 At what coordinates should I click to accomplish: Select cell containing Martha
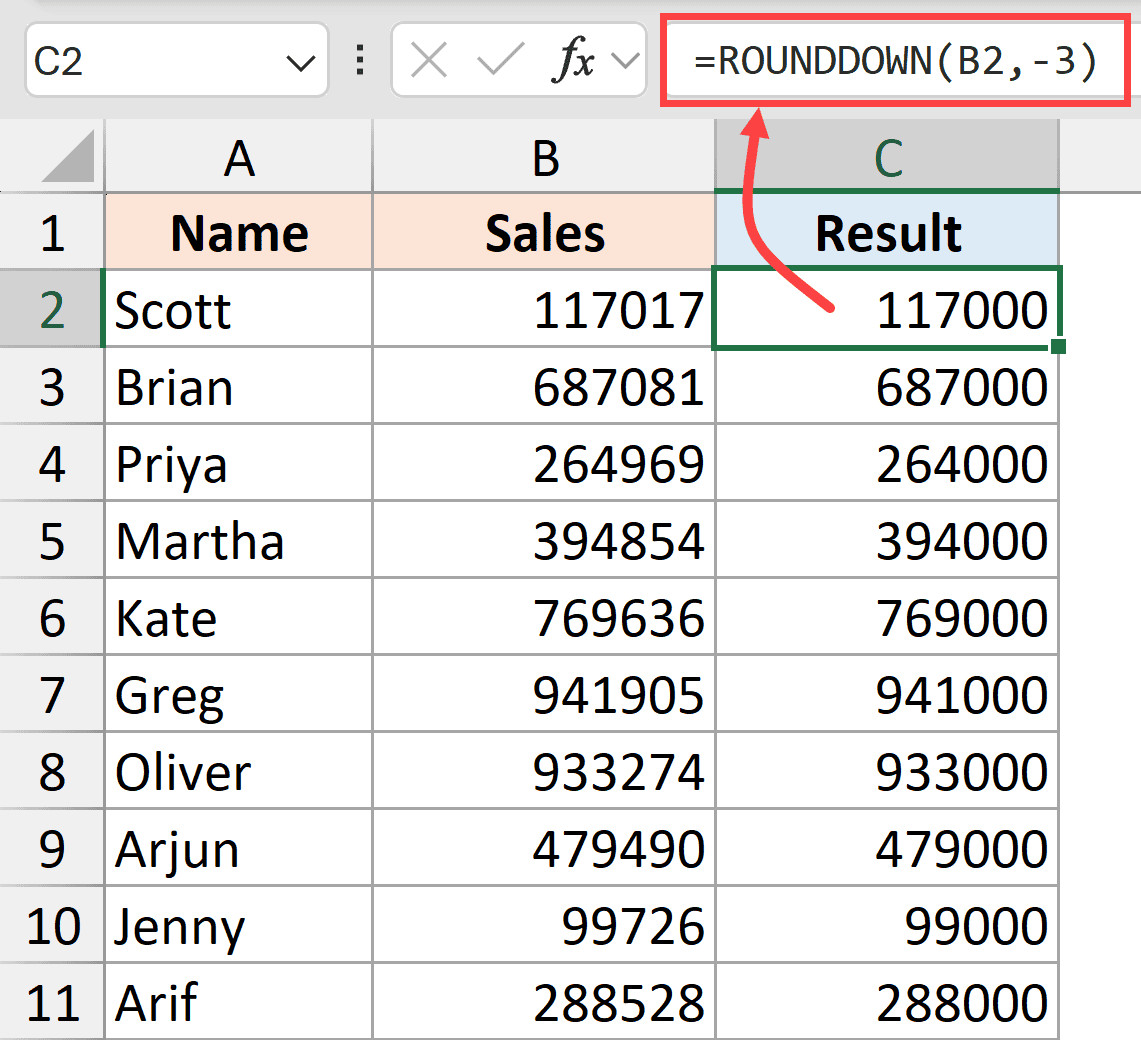(239, 541)
